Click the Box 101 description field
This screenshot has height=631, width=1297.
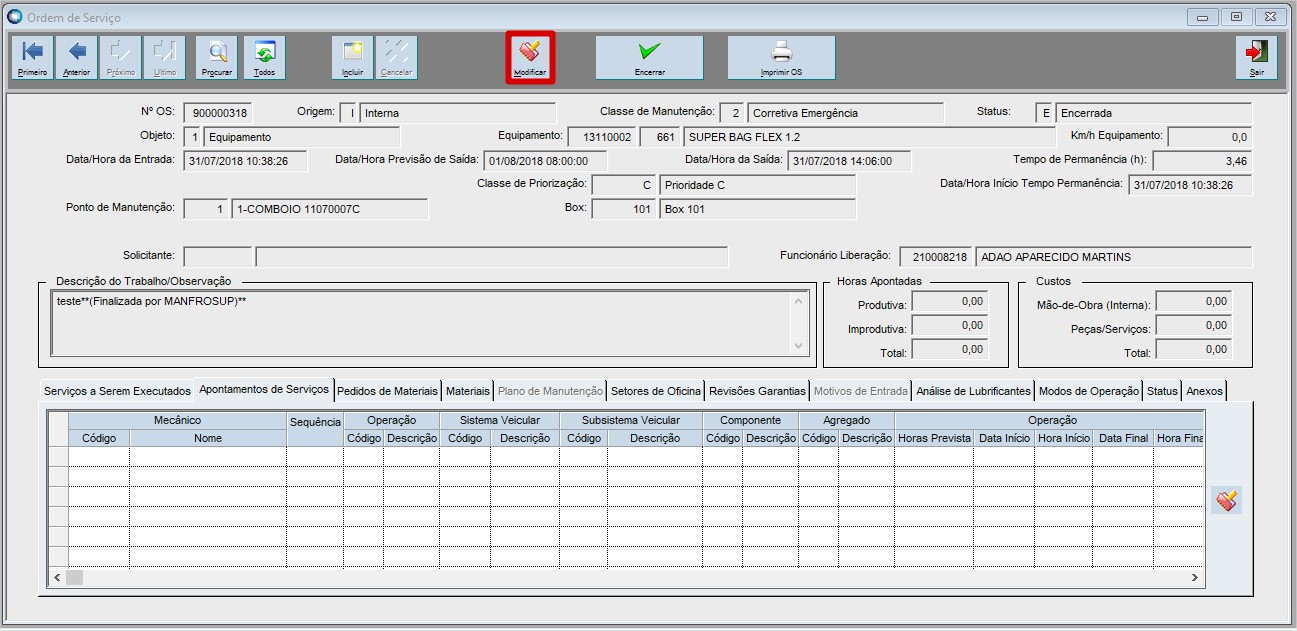pyautogui.click(x=758, y=209)
